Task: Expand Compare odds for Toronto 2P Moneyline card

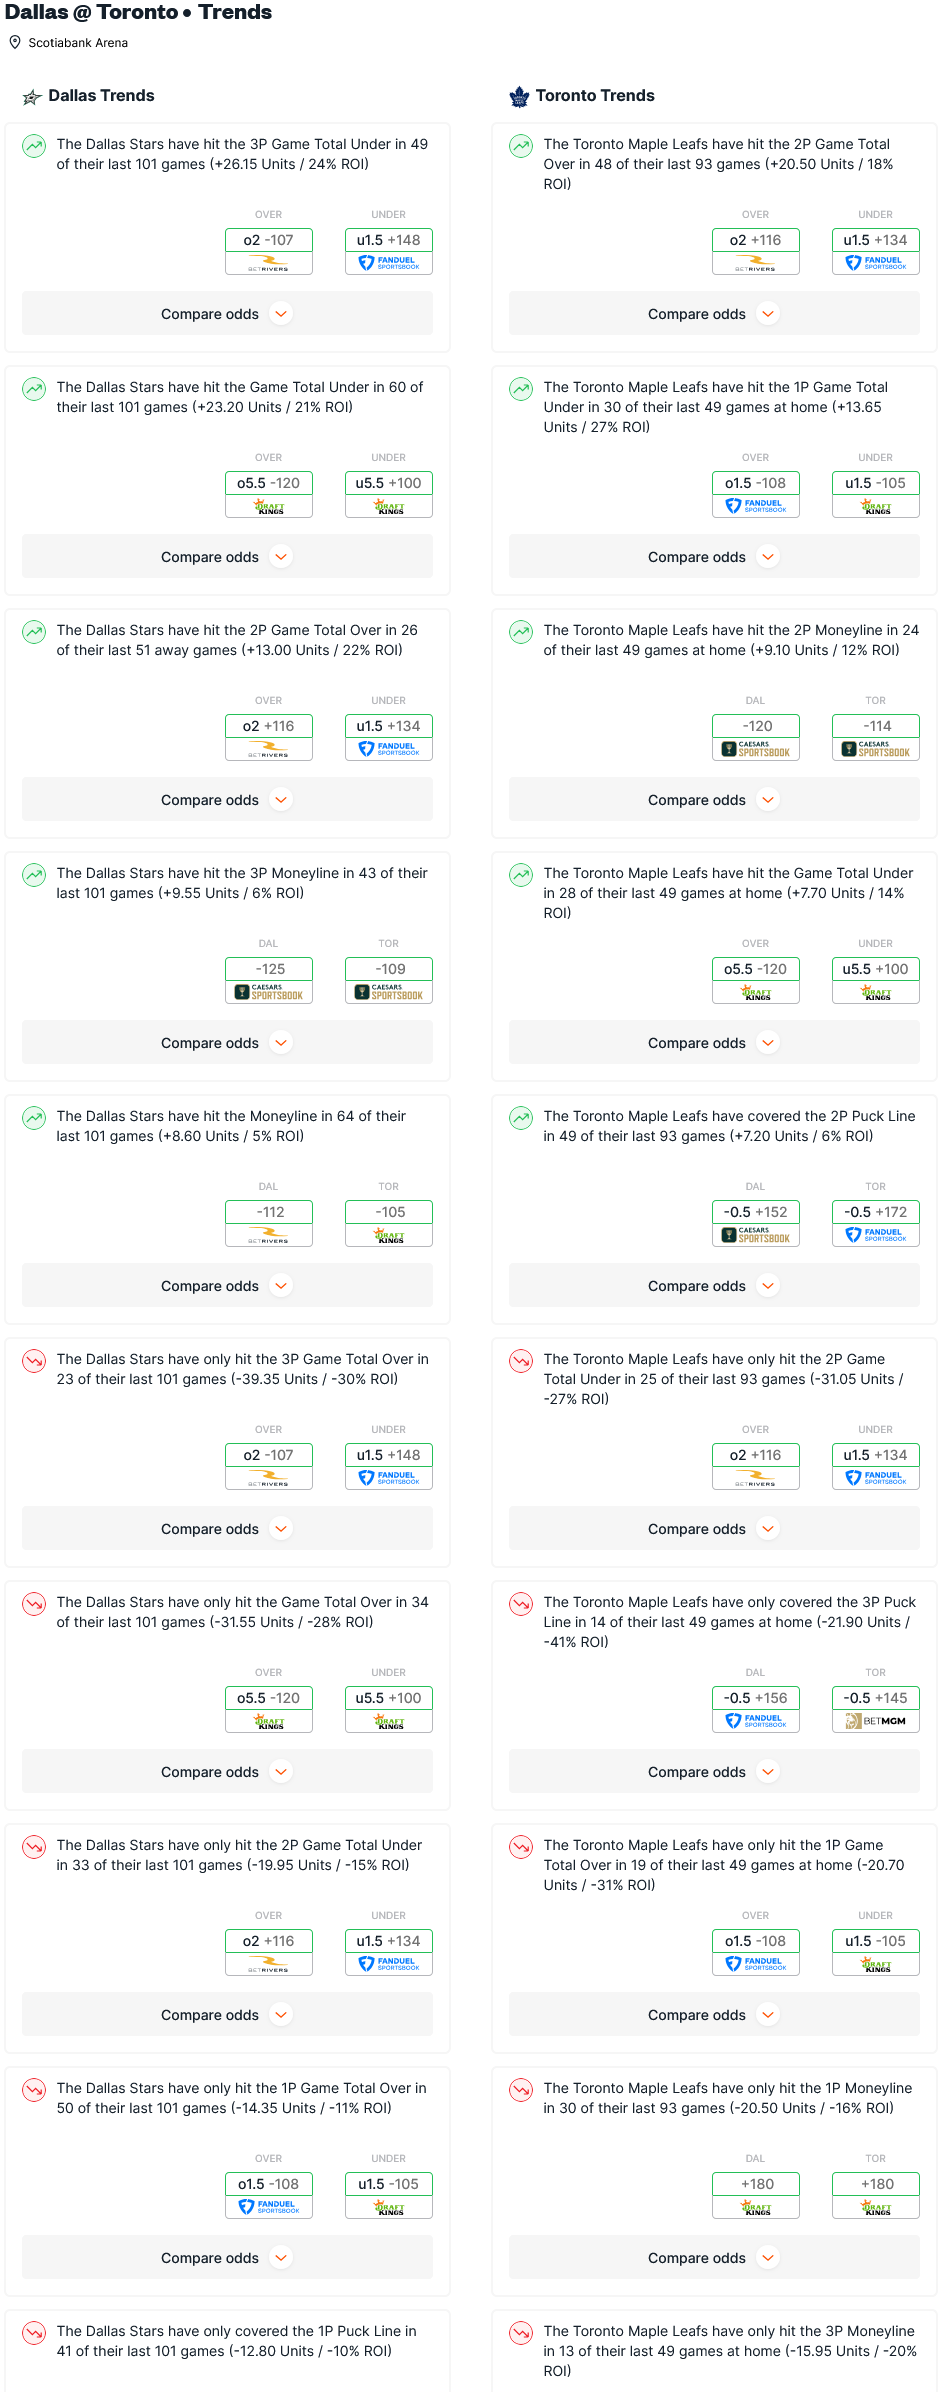Action: (714, 800)
